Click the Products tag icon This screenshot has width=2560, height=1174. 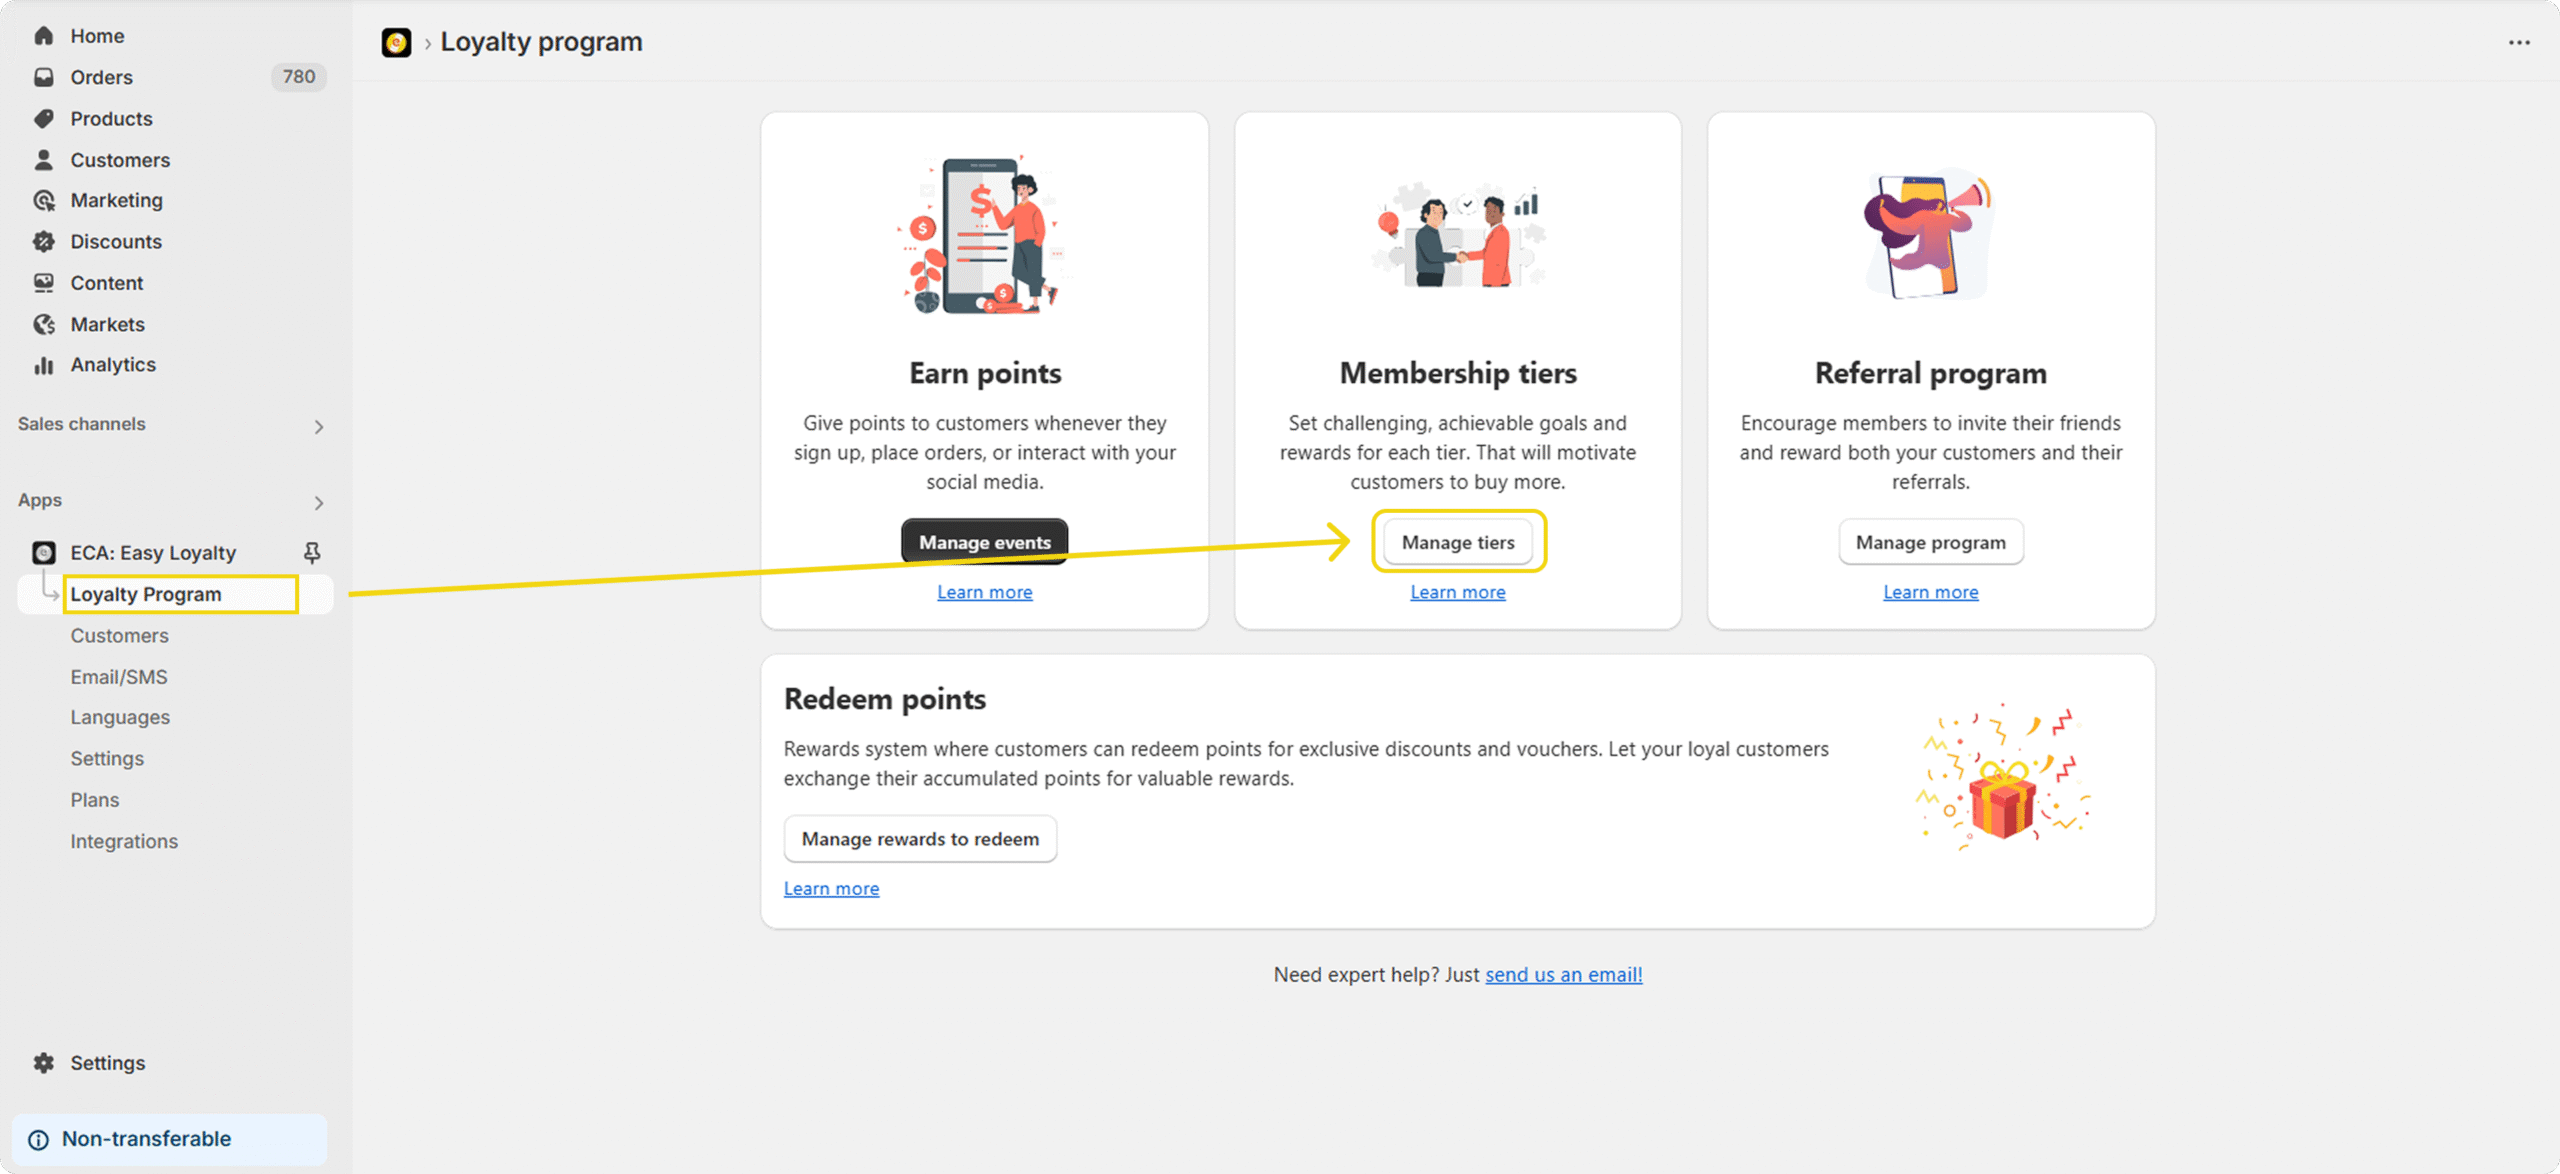pyautogui.click(x=44, y=119)
